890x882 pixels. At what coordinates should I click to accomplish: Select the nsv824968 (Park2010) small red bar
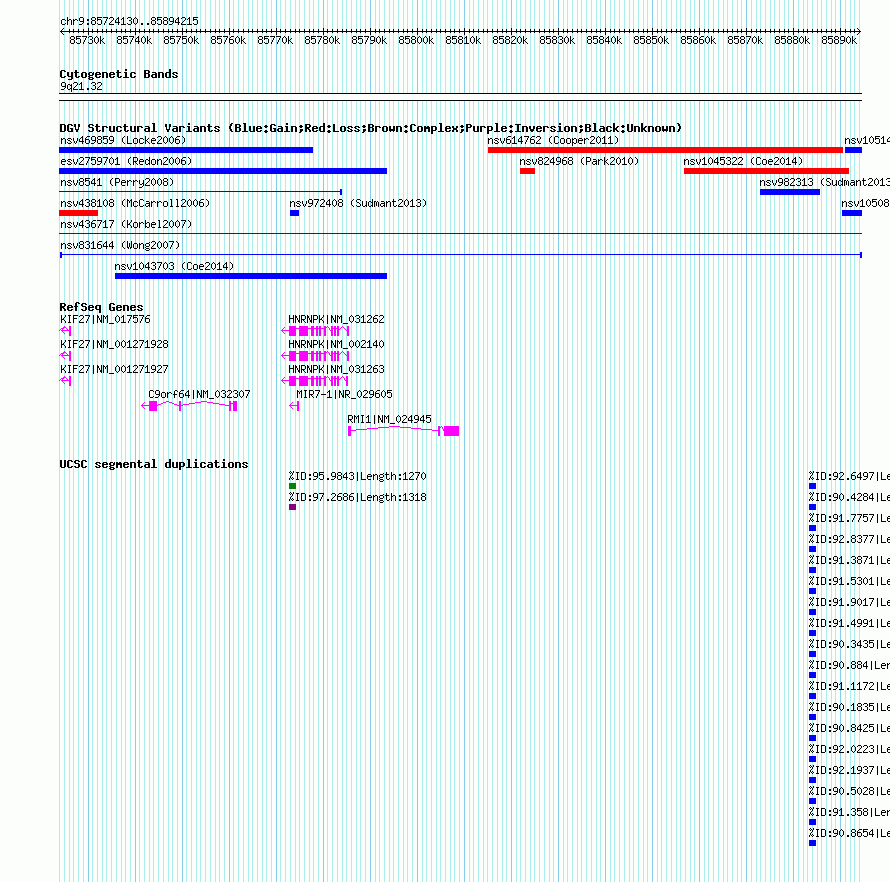click(x=527, y=171)
